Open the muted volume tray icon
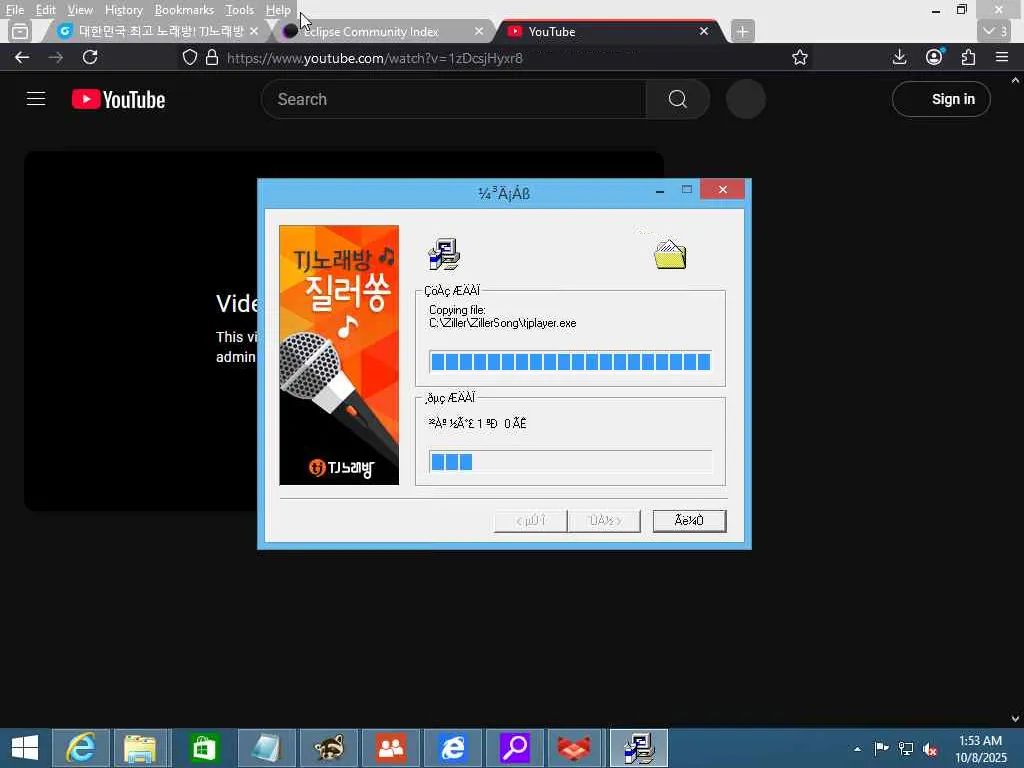This screenshot has height=768, width=1024. (930, 749)
